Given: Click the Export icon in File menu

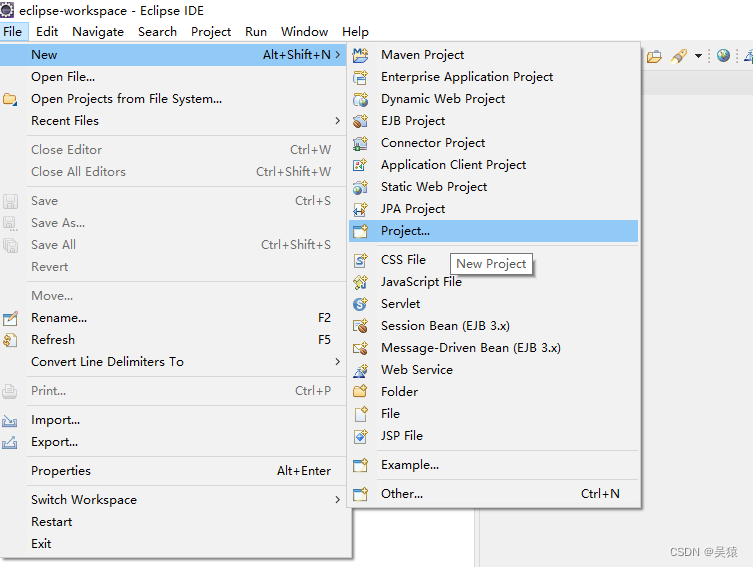Looking at the screenshot, I should [10, 442].
